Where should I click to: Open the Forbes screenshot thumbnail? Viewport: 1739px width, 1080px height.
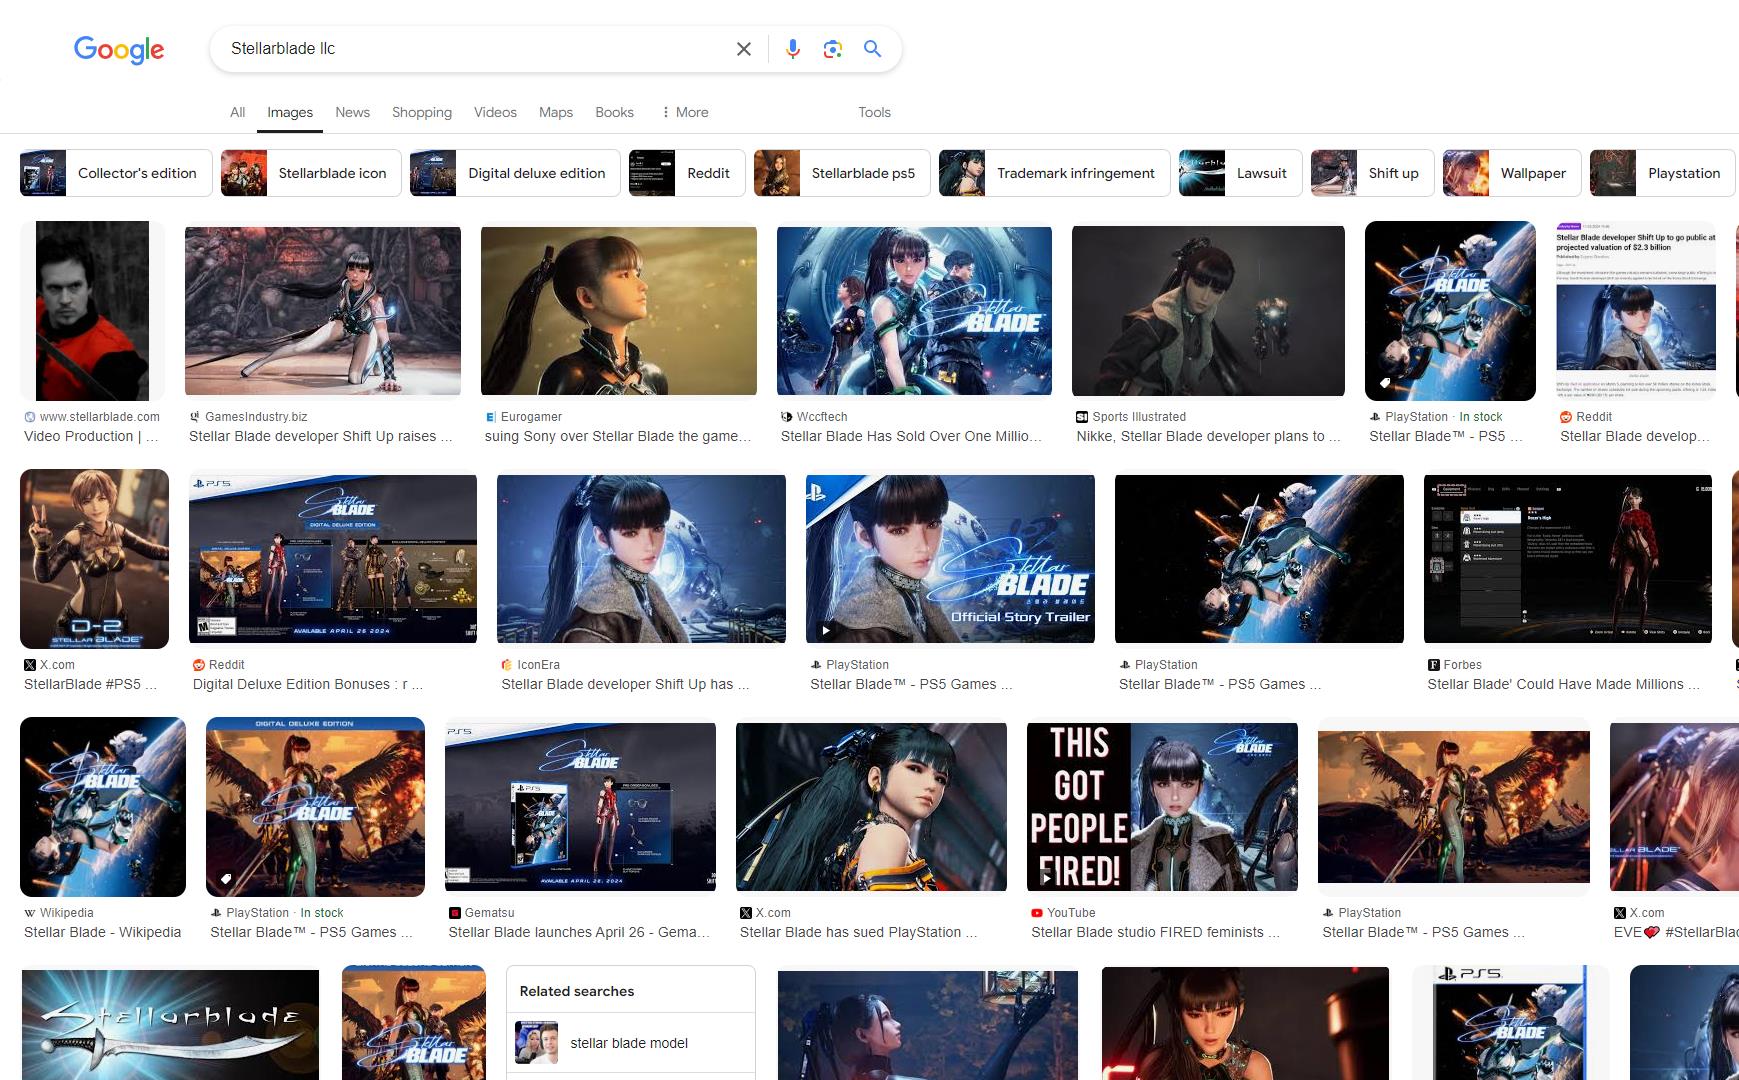coord(1568,559)
